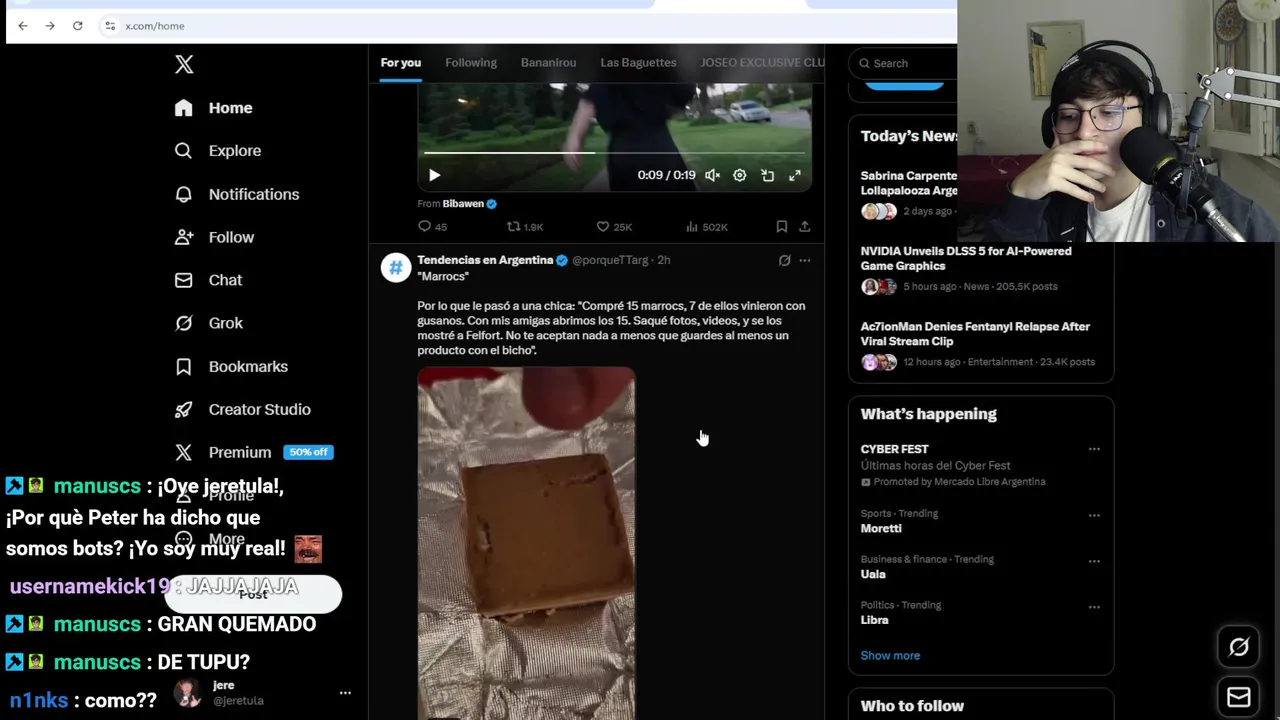Click the X logo in sidebar
1280x720 pixels.
[x=184, y=65]
